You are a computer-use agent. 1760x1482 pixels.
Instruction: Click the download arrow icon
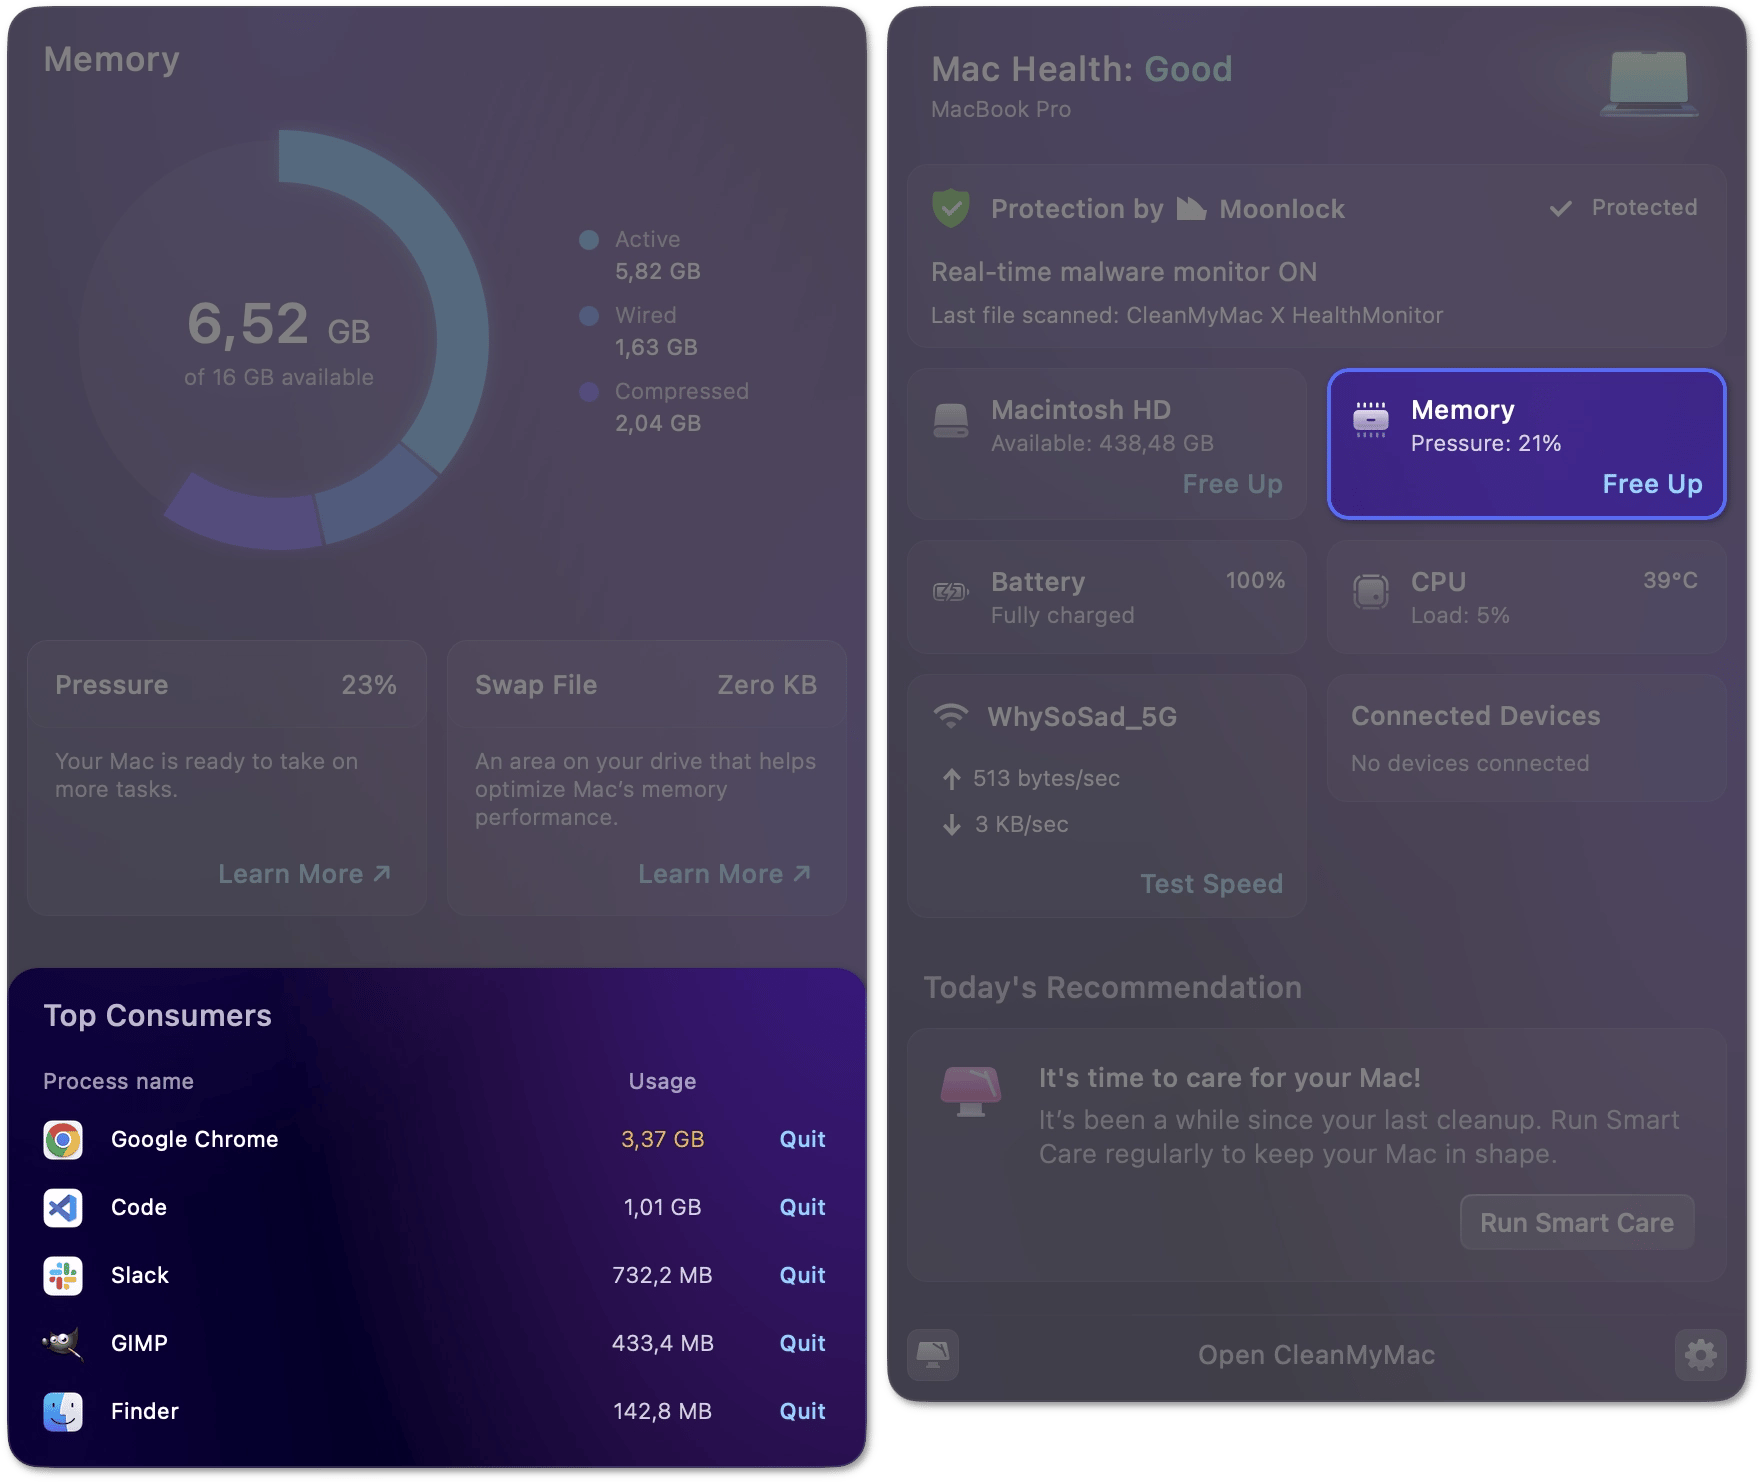point(951,825)
